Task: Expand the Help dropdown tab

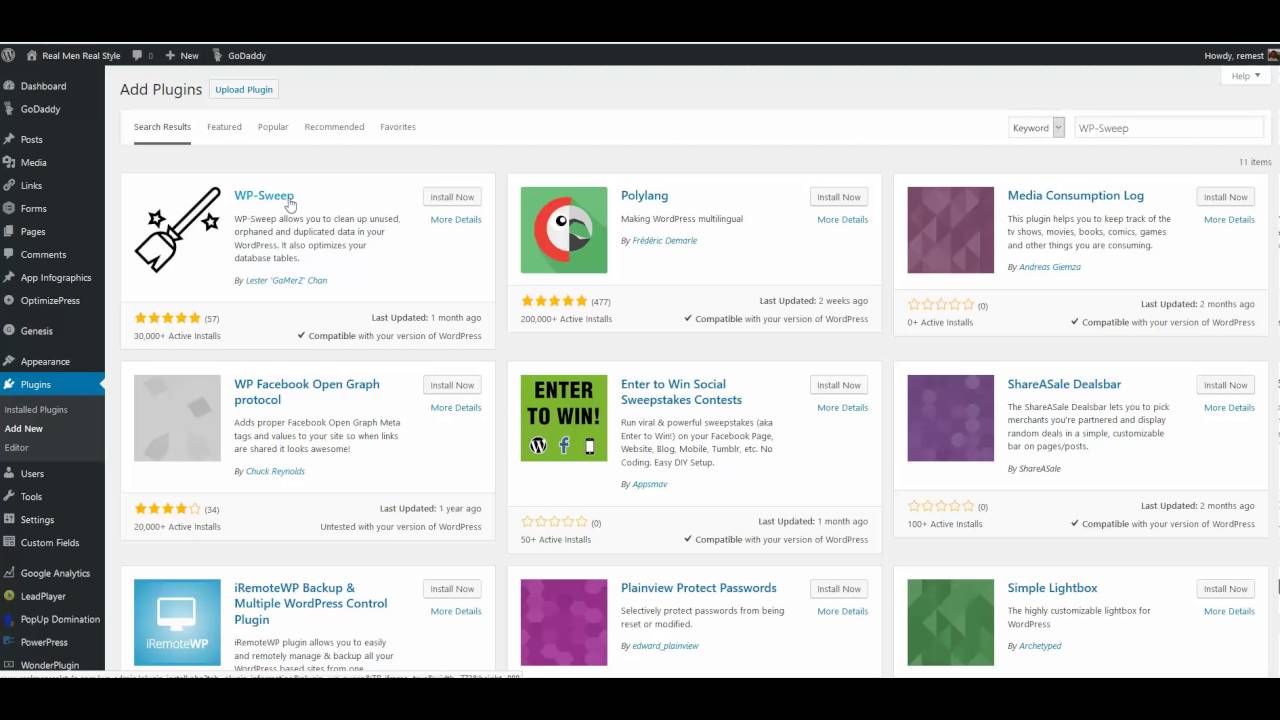Action: point(1245,76)
